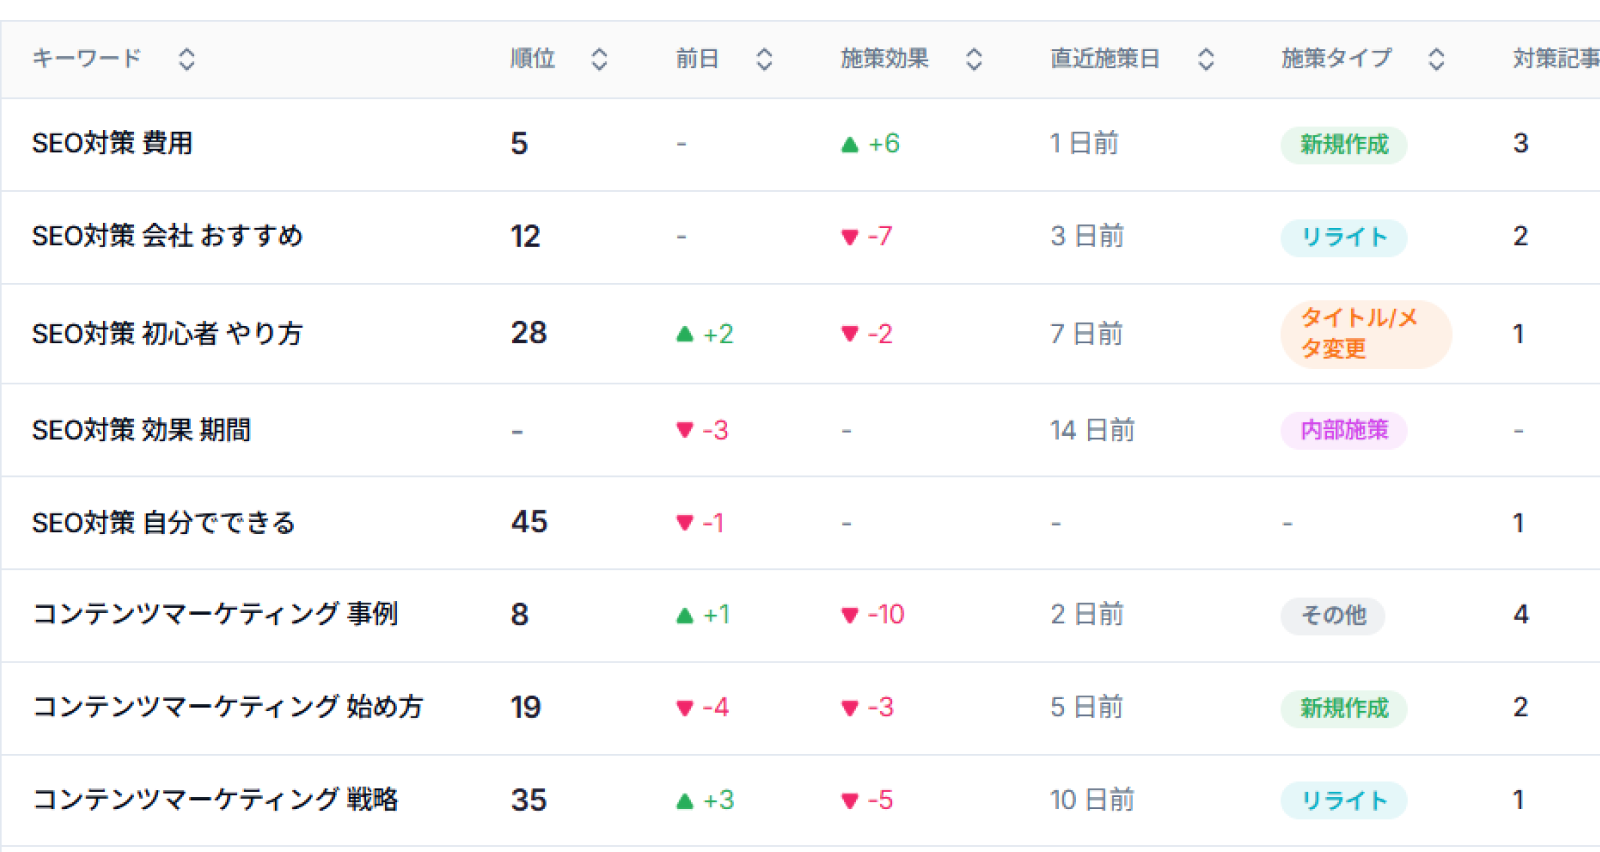Click red down arrow beside -10 value

850,615
